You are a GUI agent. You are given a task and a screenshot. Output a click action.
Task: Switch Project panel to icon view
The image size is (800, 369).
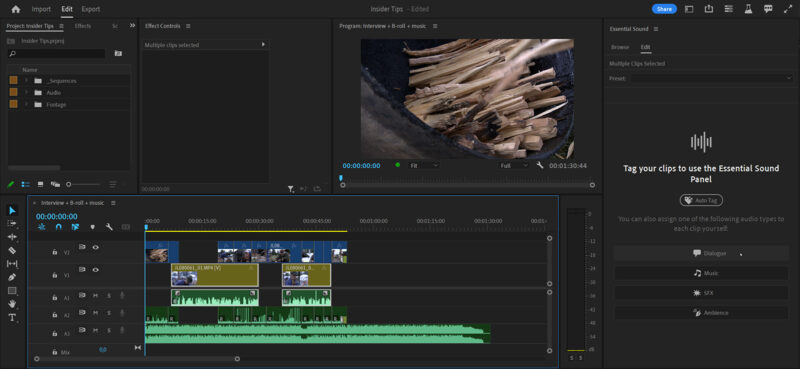pos(40,184)
